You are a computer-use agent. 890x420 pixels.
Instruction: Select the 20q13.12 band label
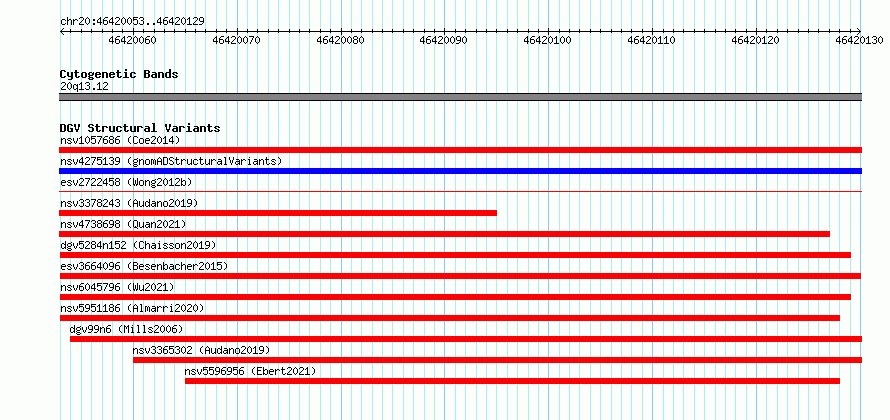point(84,87)
